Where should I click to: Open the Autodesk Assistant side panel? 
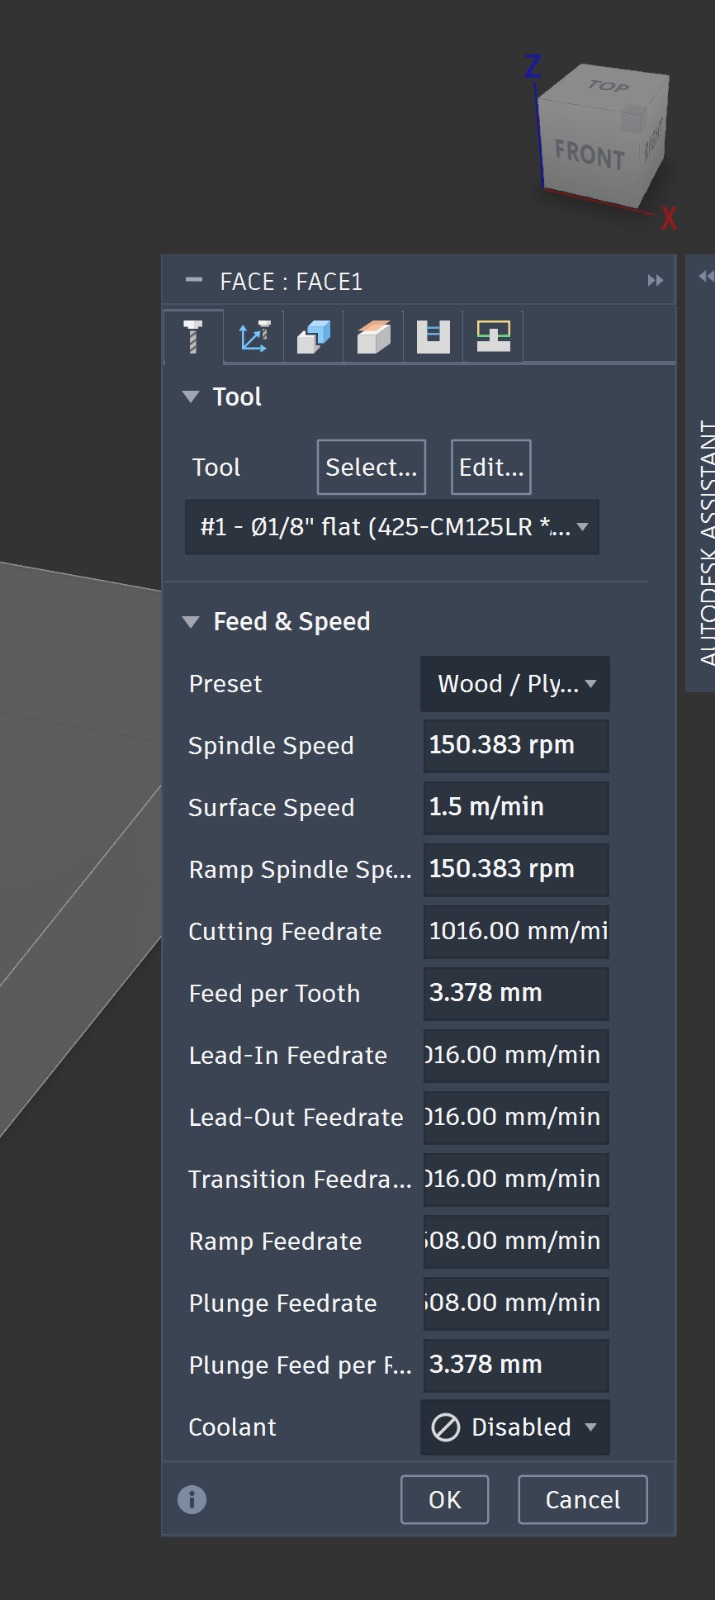coord(706,542)
